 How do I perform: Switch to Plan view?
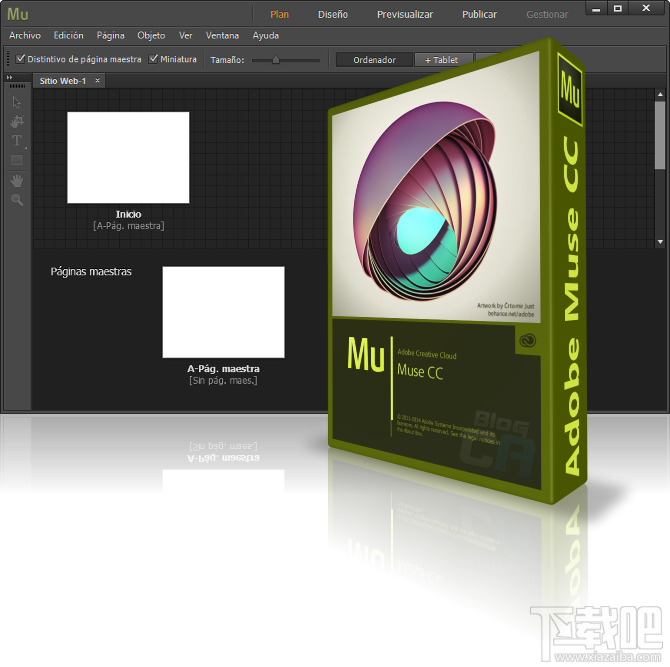pos(279,15)
